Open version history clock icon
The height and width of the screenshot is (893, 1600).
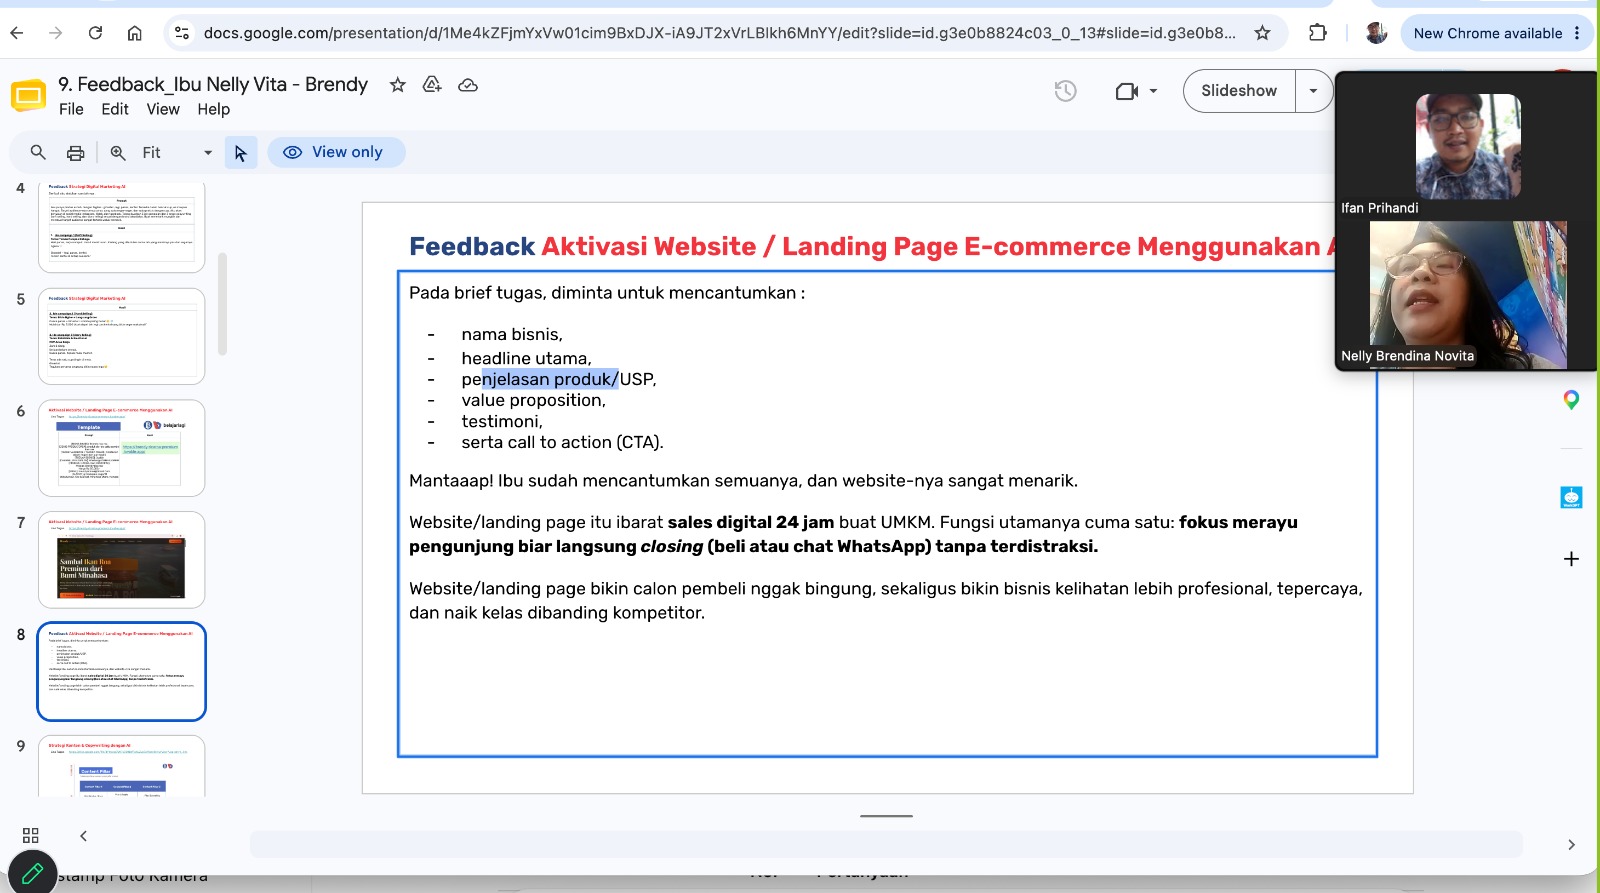(x=1066, y=91)
